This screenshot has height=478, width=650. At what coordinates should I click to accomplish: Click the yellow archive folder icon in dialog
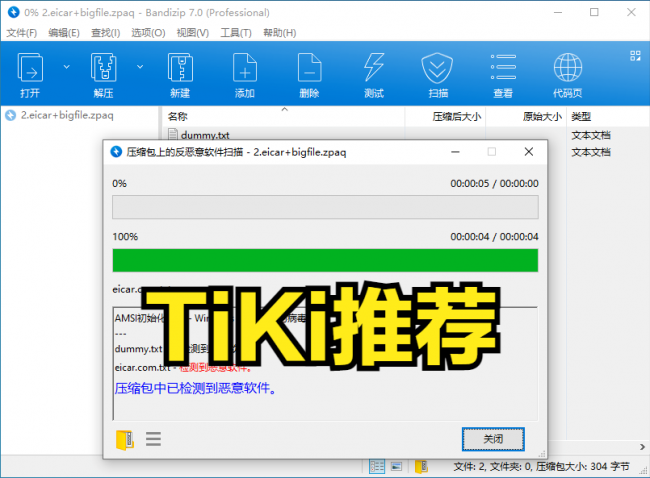(124, 439)
